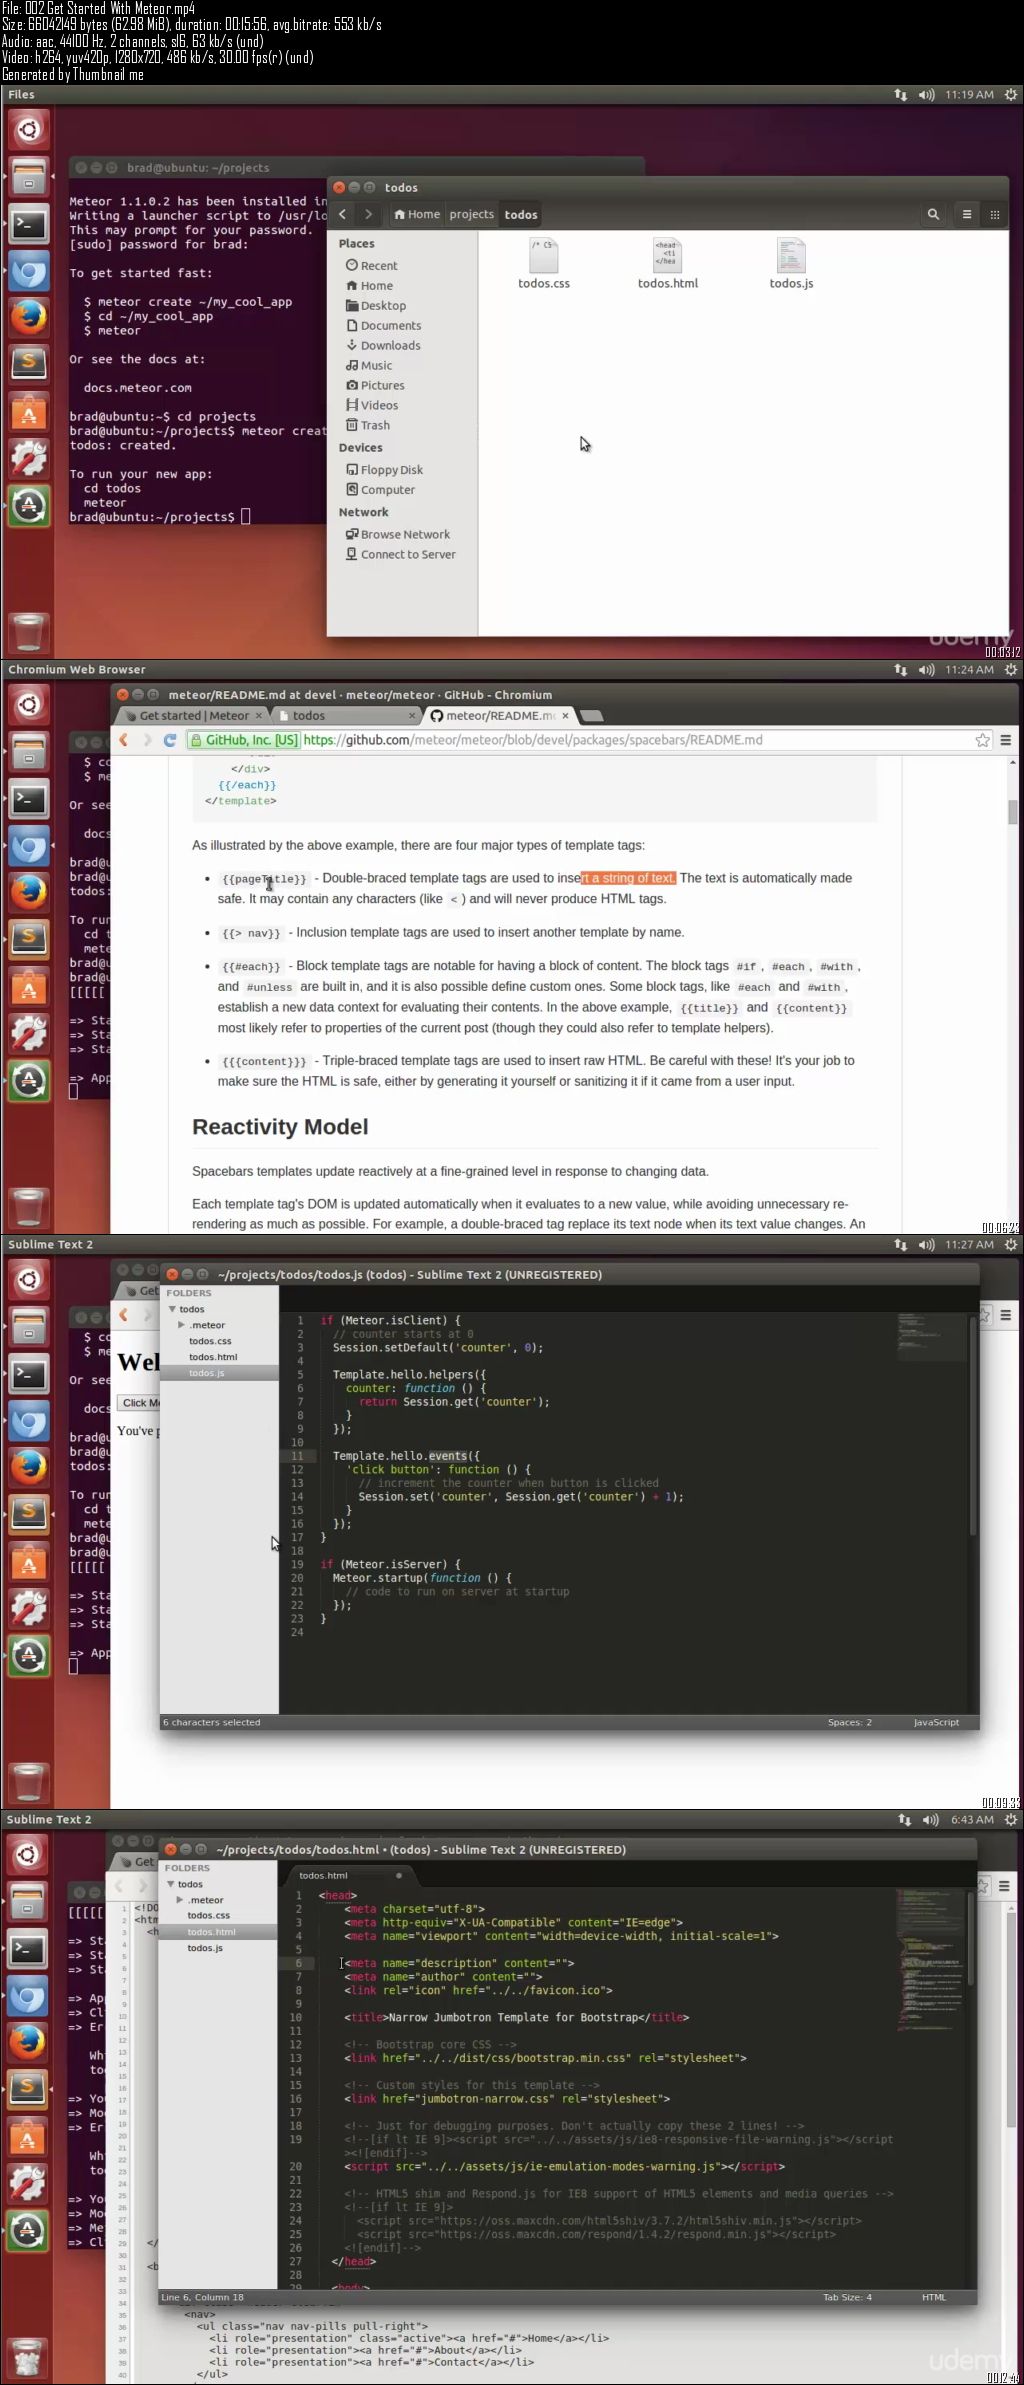Click the search icon in the Files toolbar
This screenshot has width=1024, height=2385.
pos(933,214)
